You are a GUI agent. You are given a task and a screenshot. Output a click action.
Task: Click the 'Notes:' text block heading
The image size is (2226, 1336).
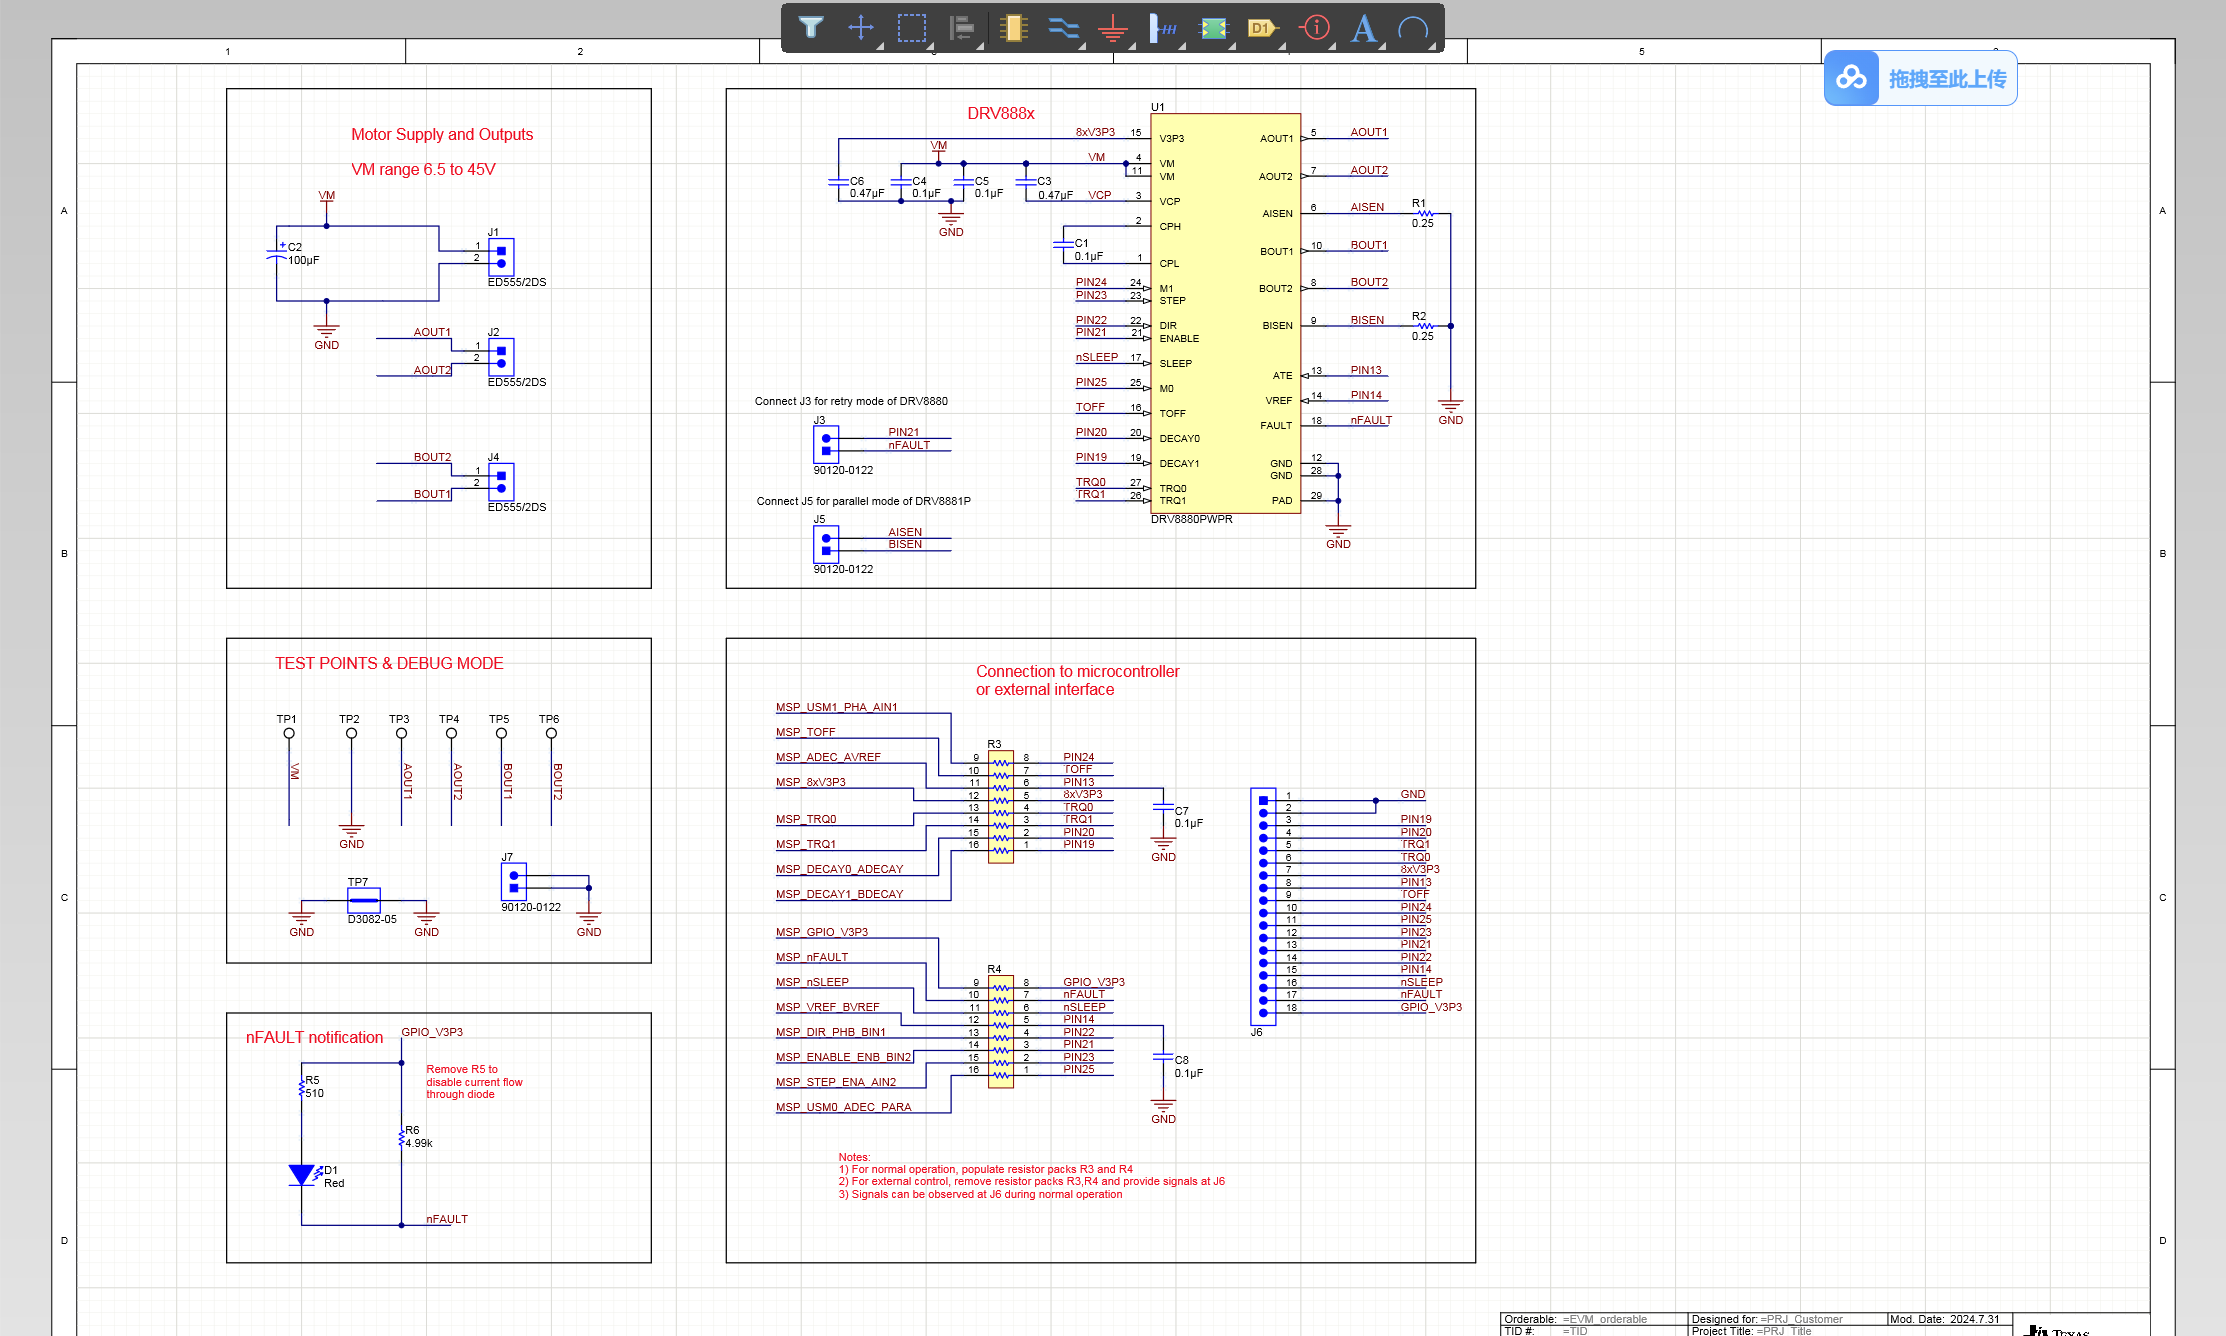pyautogui.click(x=854, y=1157)
